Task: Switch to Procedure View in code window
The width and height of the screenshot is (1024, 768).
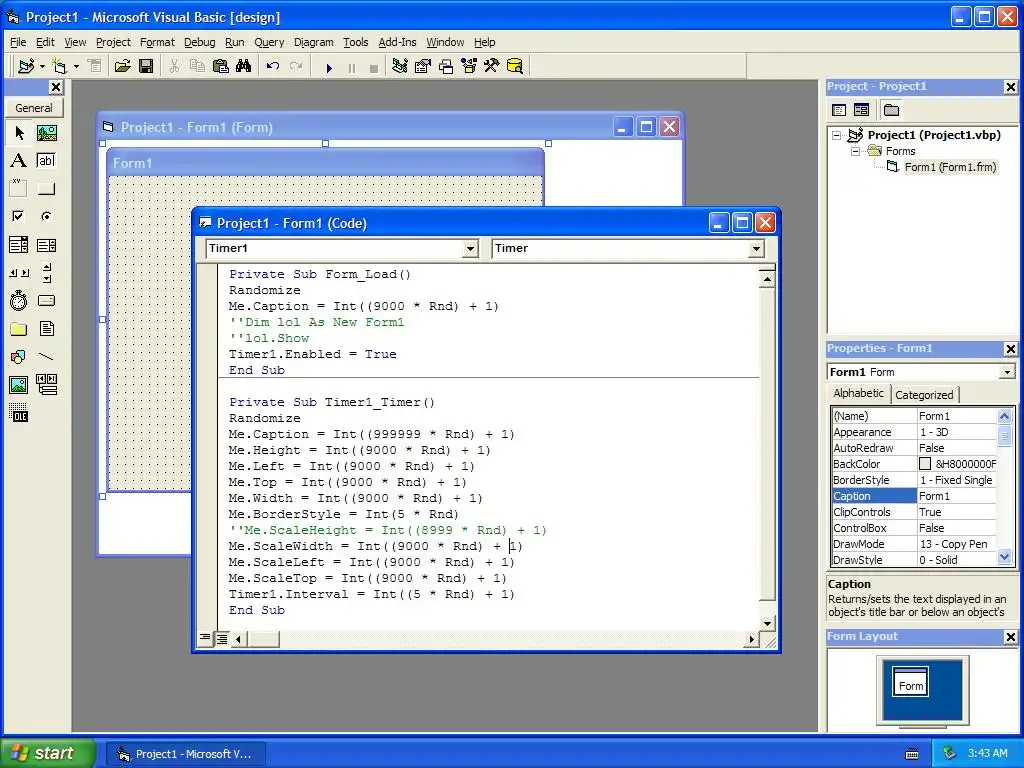Action: pos(205,638)
